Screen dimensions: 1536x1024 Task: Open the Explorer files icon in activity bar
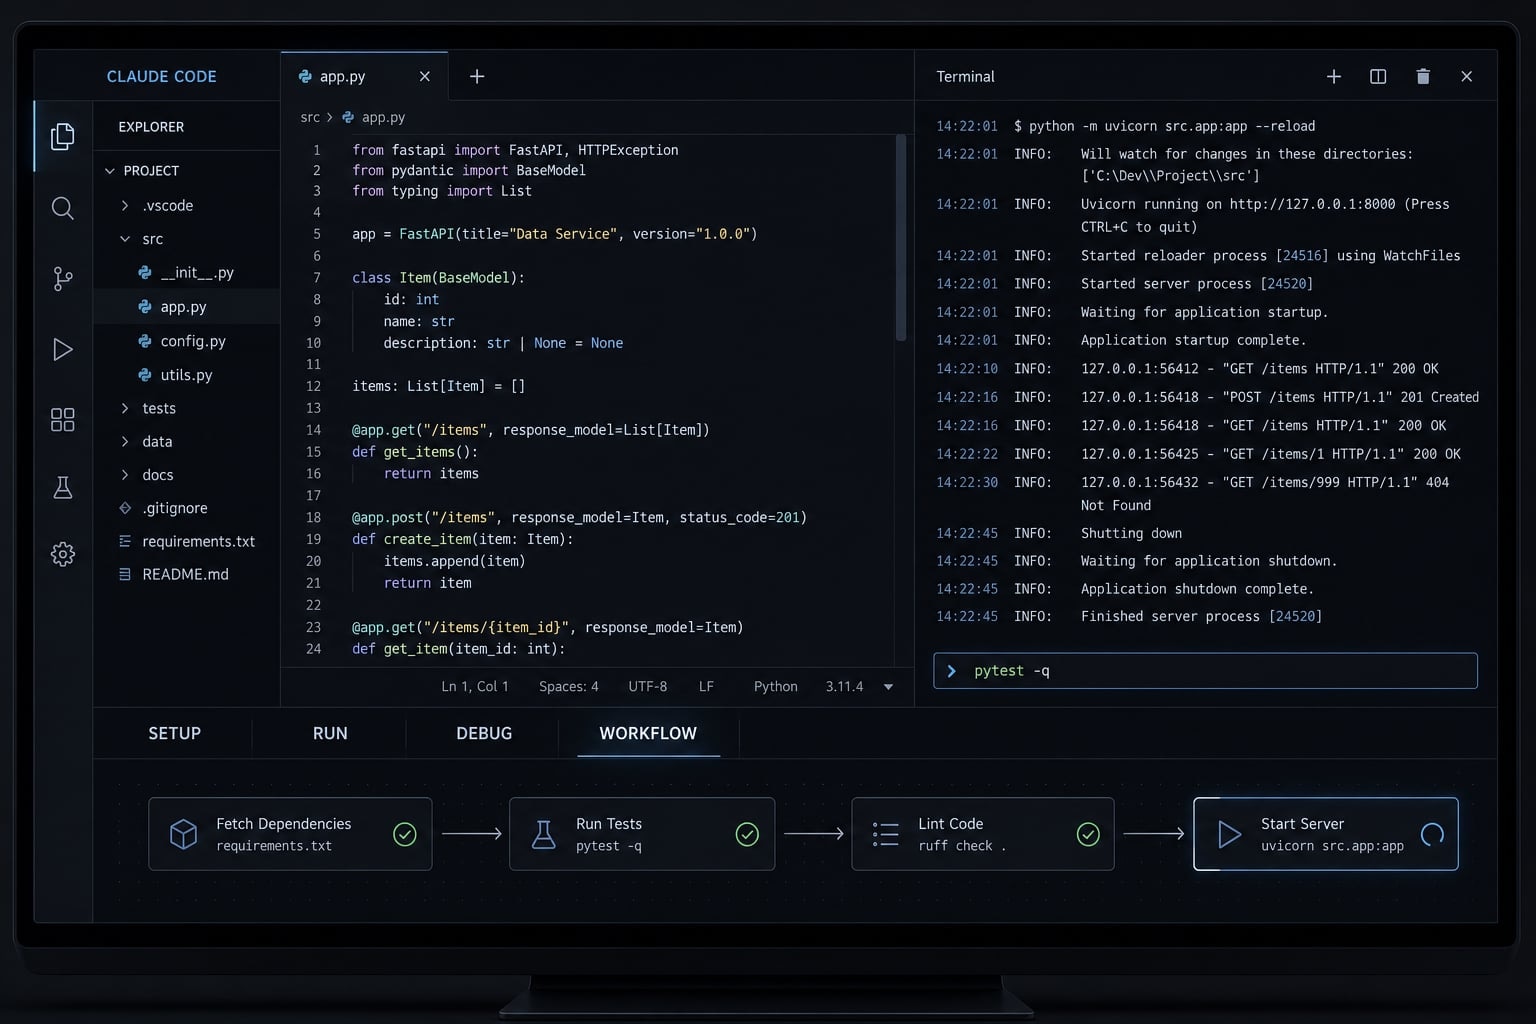pyautogui.click(x=62, y=136)
